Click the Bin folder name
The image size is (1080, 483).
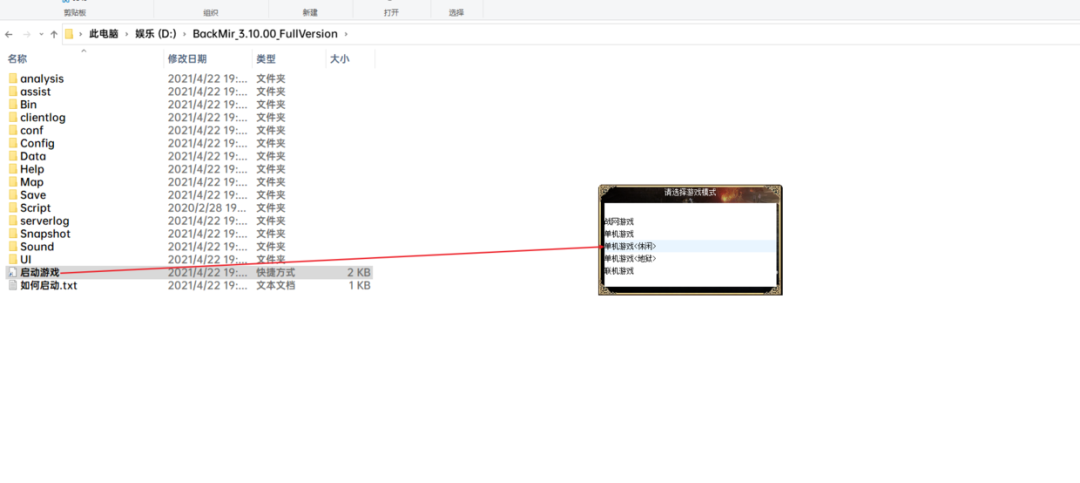coord(28,105)
